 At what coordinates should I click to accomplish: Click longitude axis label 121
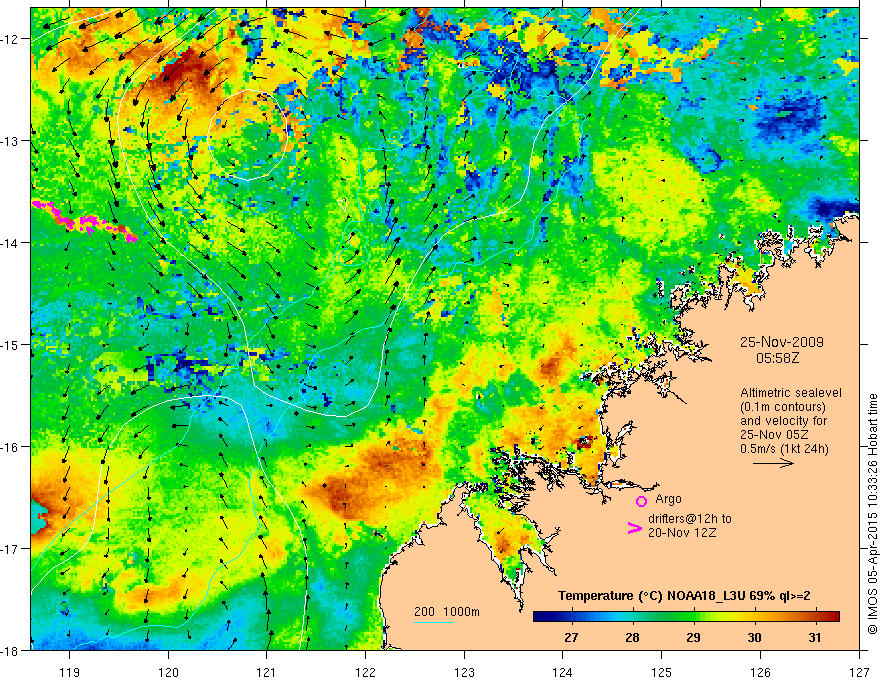pyautogui.click(x=267, y=672)
